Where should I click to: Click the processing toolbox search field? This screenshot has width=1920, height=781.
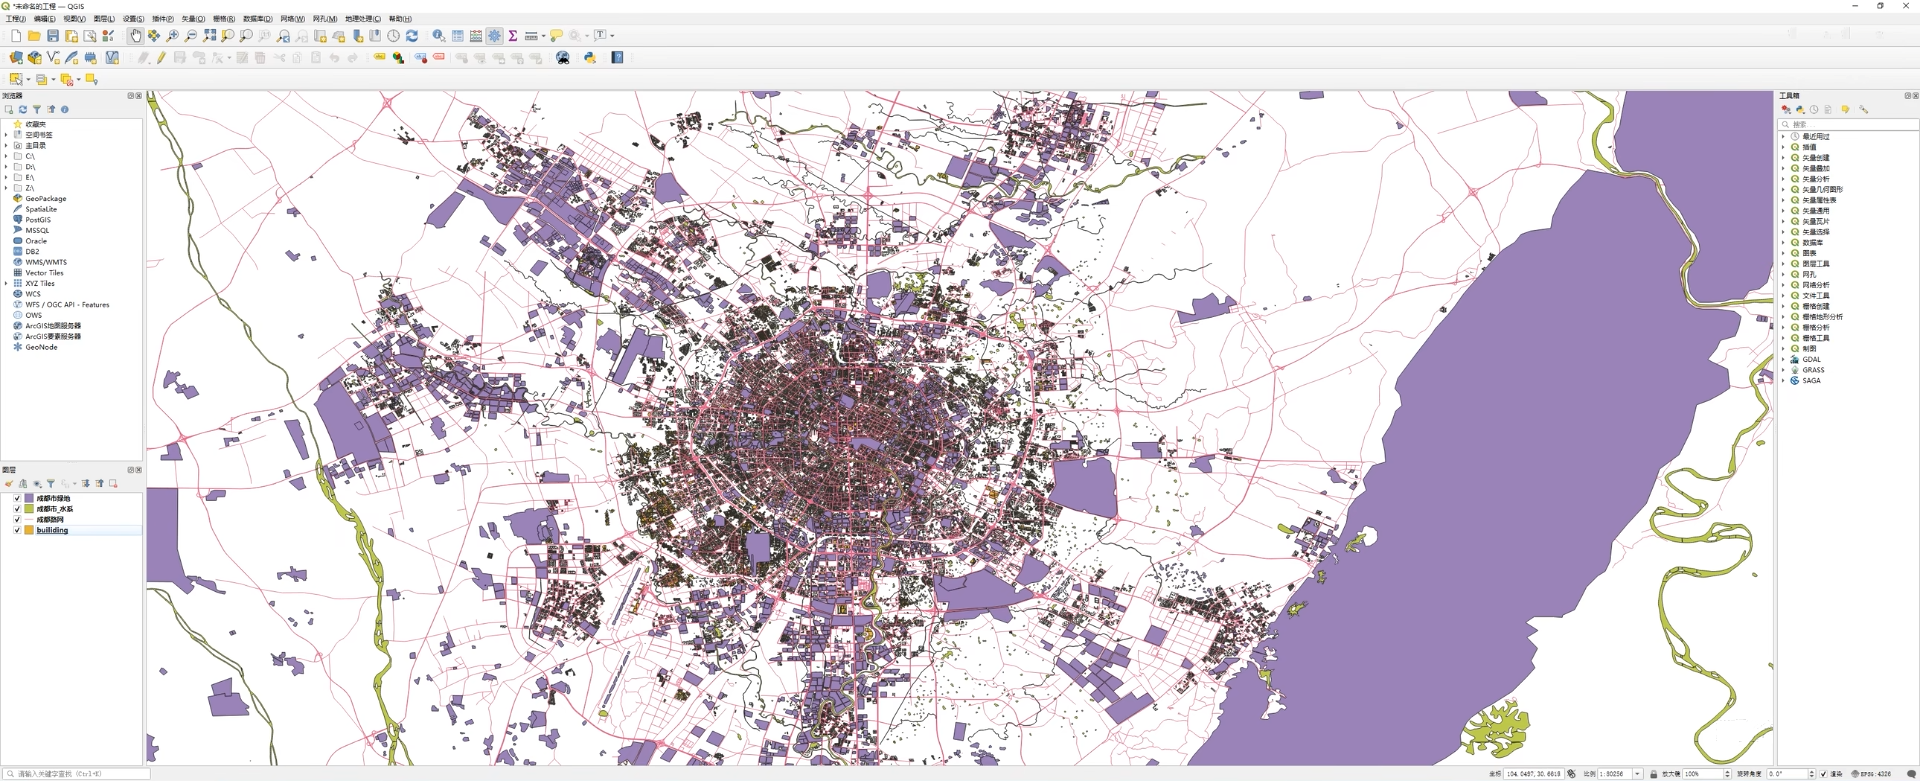point(1850,124)
